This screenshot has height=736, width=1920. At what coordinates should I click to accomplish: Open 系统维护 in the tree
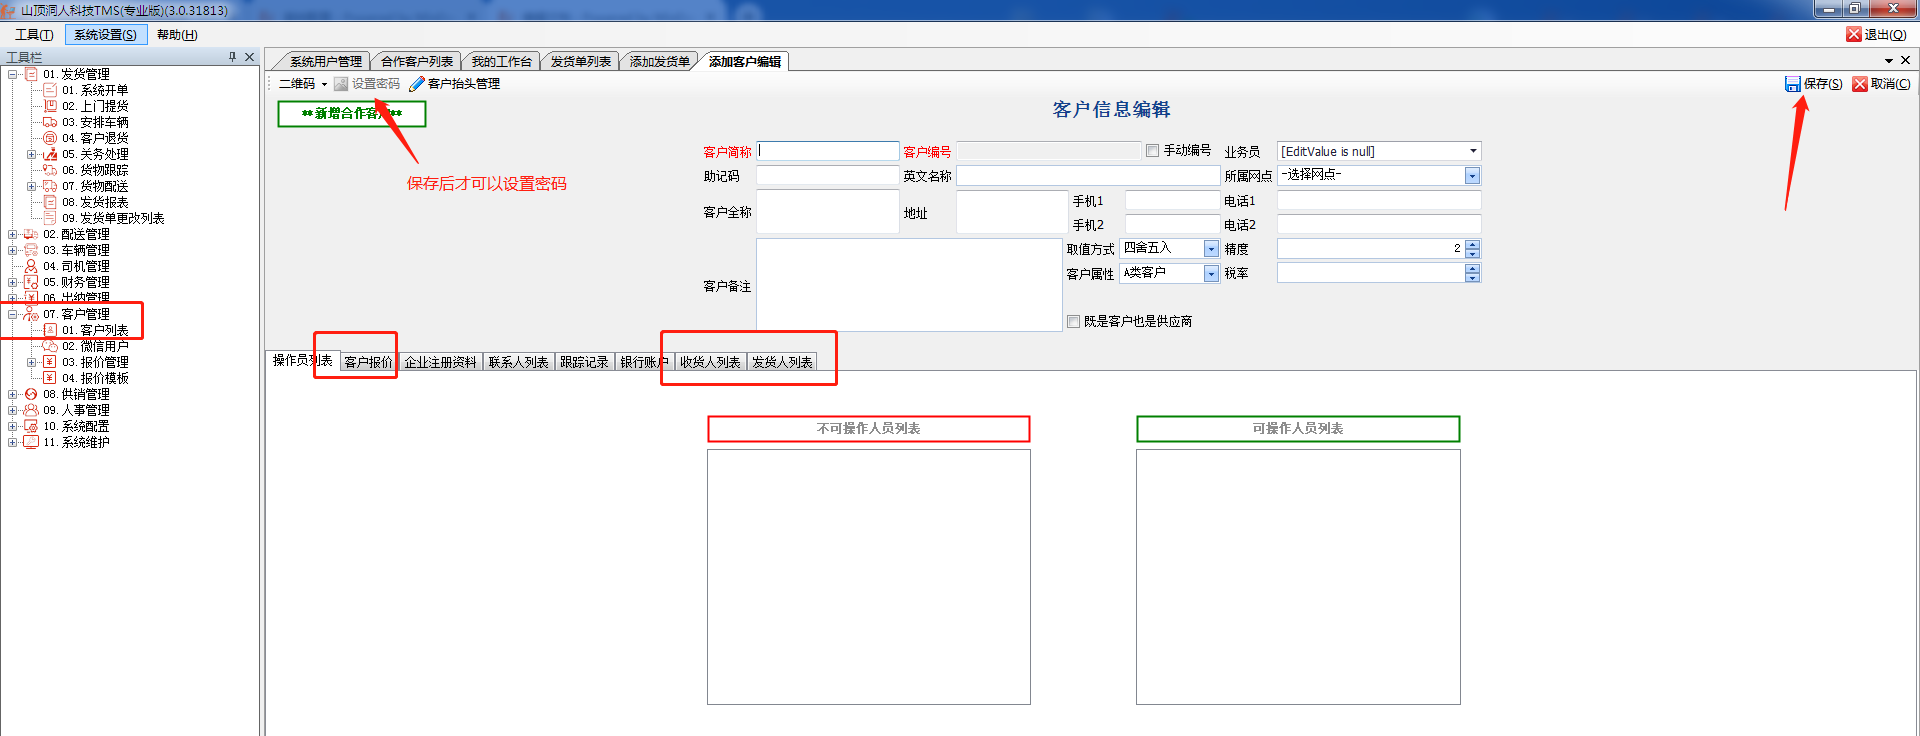click(x=85, y=442)
